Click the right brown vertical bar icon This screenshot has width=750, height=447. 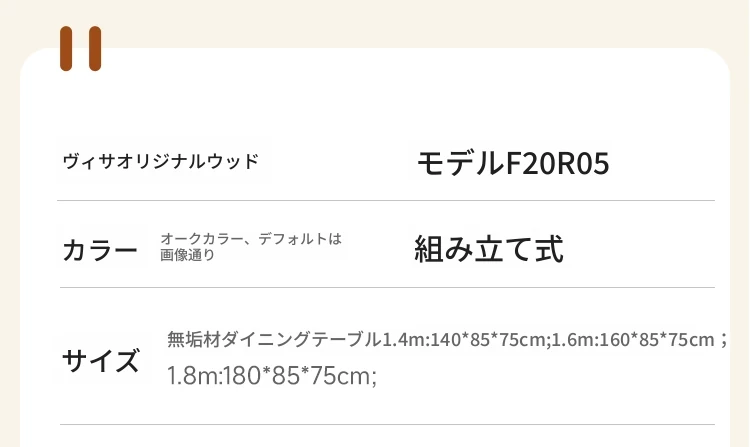coord(95,48)
